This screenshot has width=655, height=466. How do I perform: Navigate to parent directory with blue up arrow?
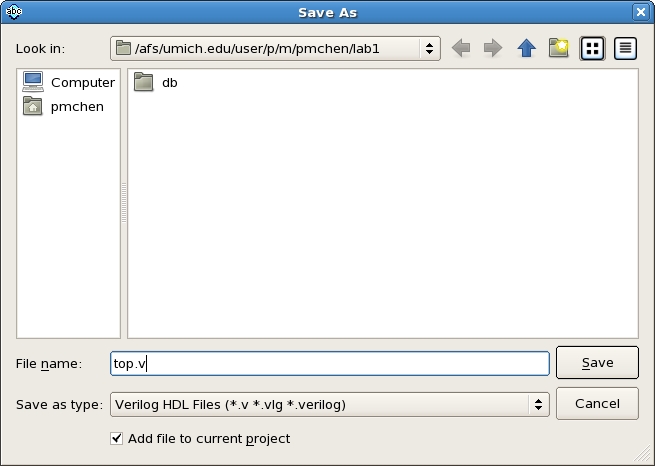[526, 48]
